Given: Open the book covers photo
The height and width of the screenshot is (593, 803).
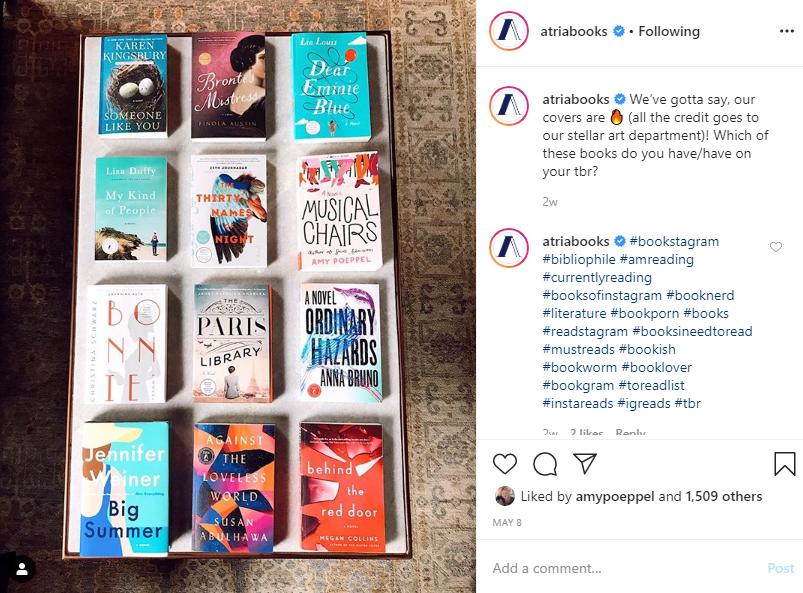Looking at the screenshot, I should tap(238, 296).
